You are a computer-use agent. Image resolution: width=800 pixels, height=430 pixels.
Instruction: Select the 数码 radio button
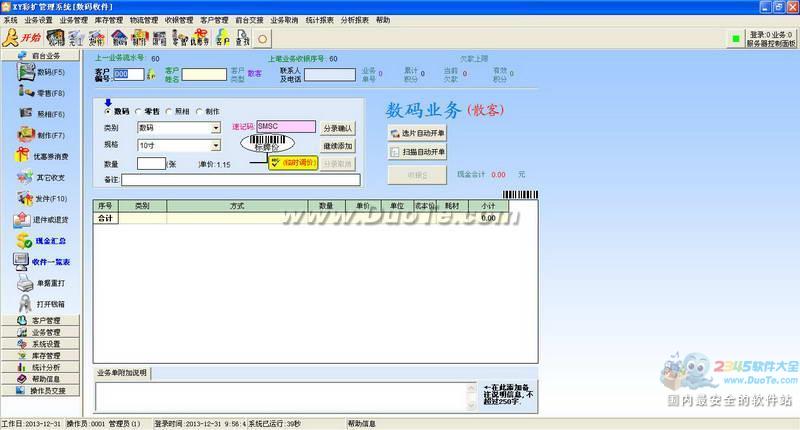pos(108,111)
